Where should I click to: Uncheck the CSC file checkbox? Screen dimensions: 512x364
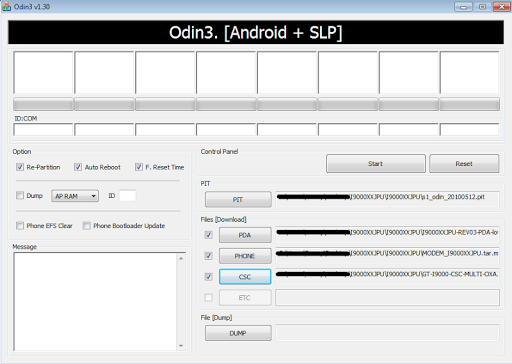tap(209, 276)
